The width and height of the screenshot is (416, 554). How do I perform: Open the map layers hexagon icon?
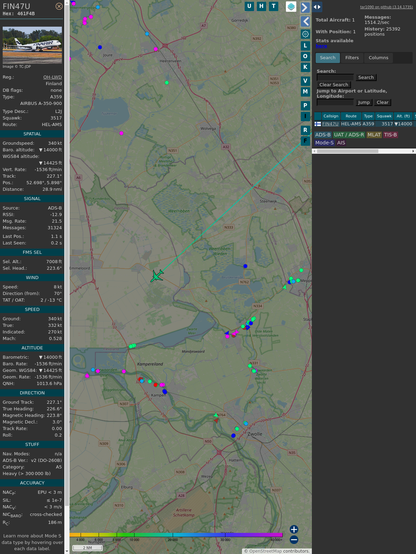coord(291,6)
